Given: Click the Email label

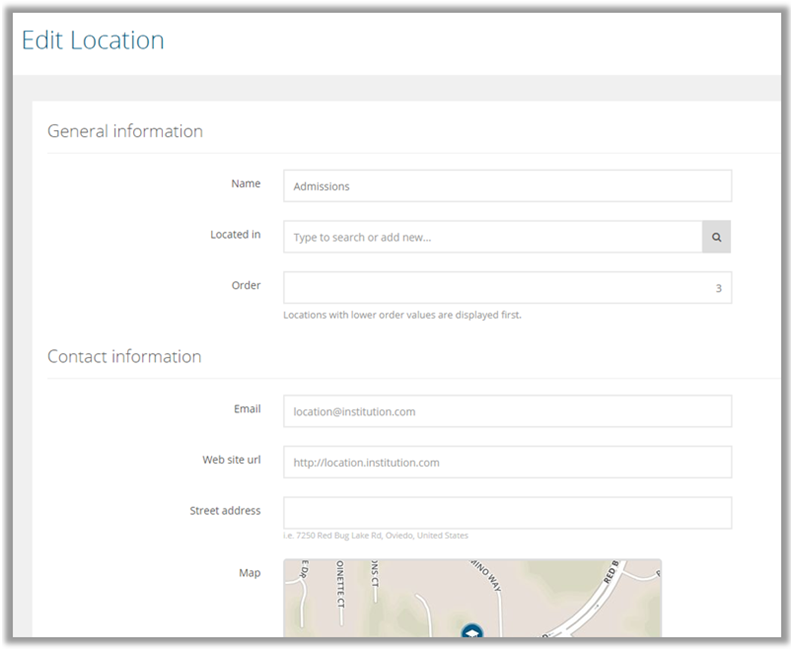Looking at the screenshot, I should coord(247,409).
